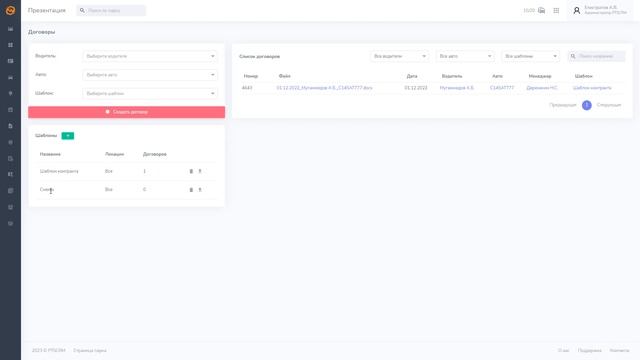Open the Шаблон контракта link in contracts list
This screenshot has height=360, width=640.
coord(592,88)
